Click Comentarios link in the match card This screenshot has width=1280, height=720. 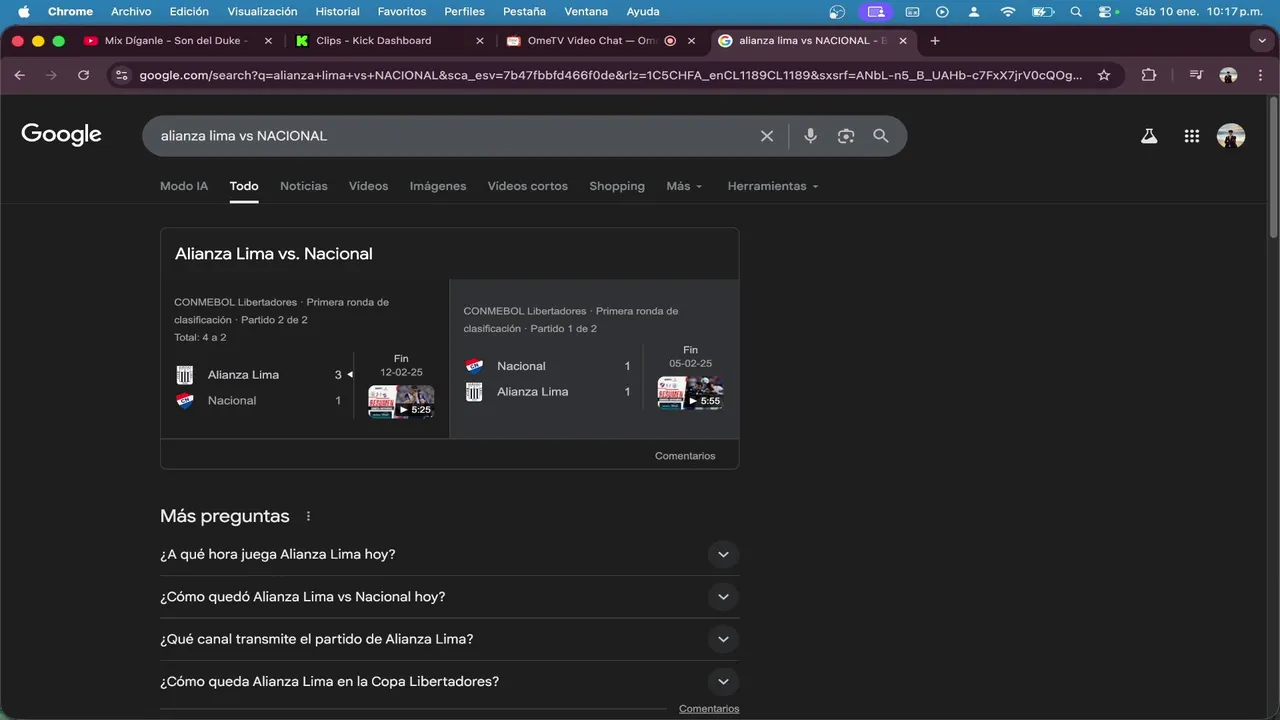[685, 456]
